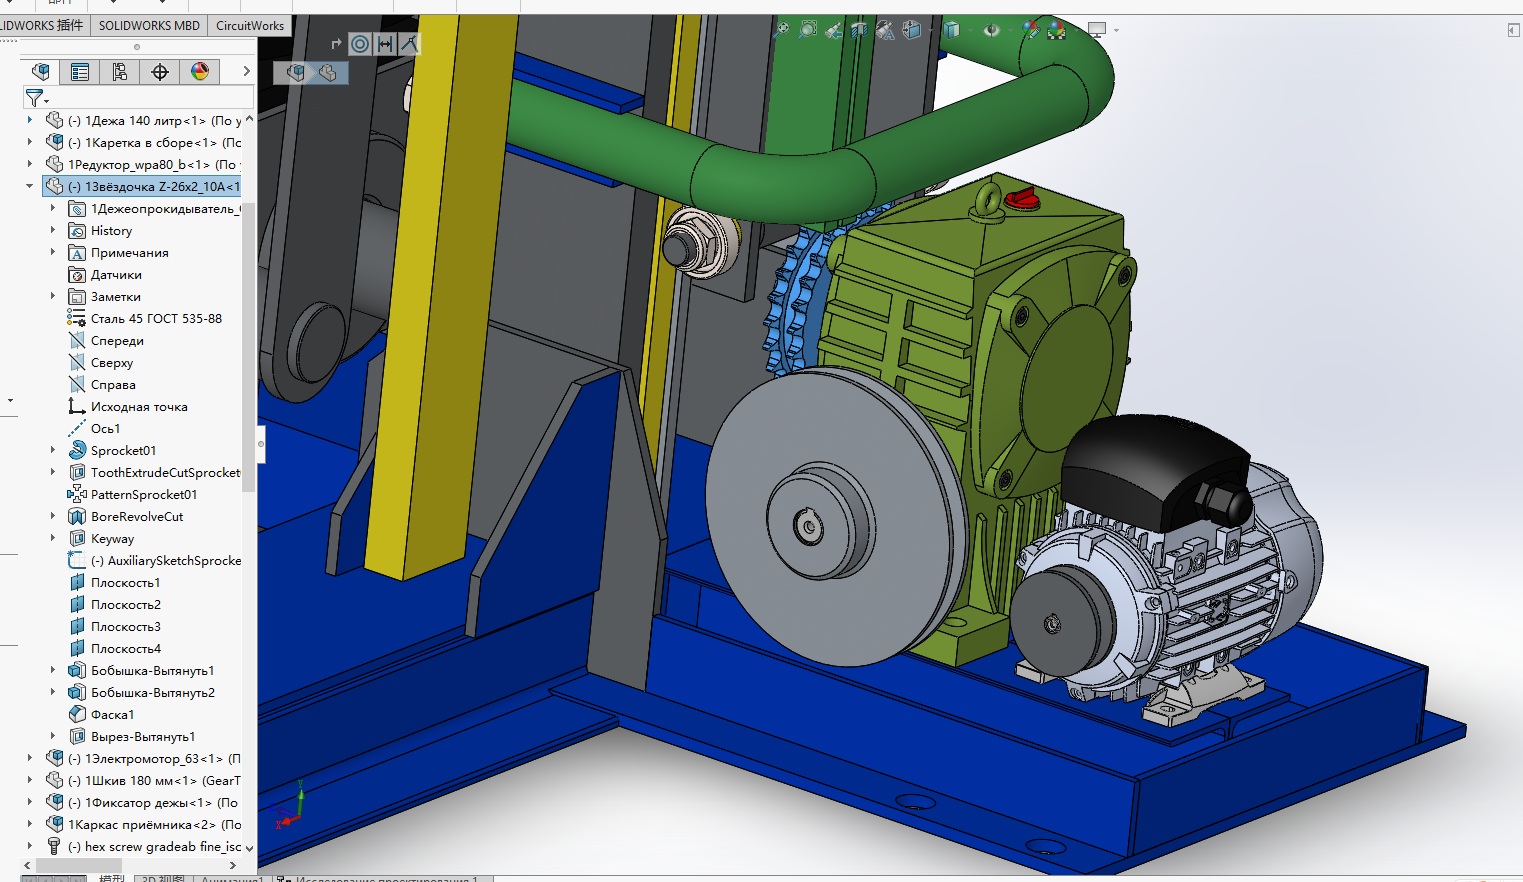1523x882 pixels.
Task: Show more manager tabs with the chevron arrow
Action: (x=246, y=71)
